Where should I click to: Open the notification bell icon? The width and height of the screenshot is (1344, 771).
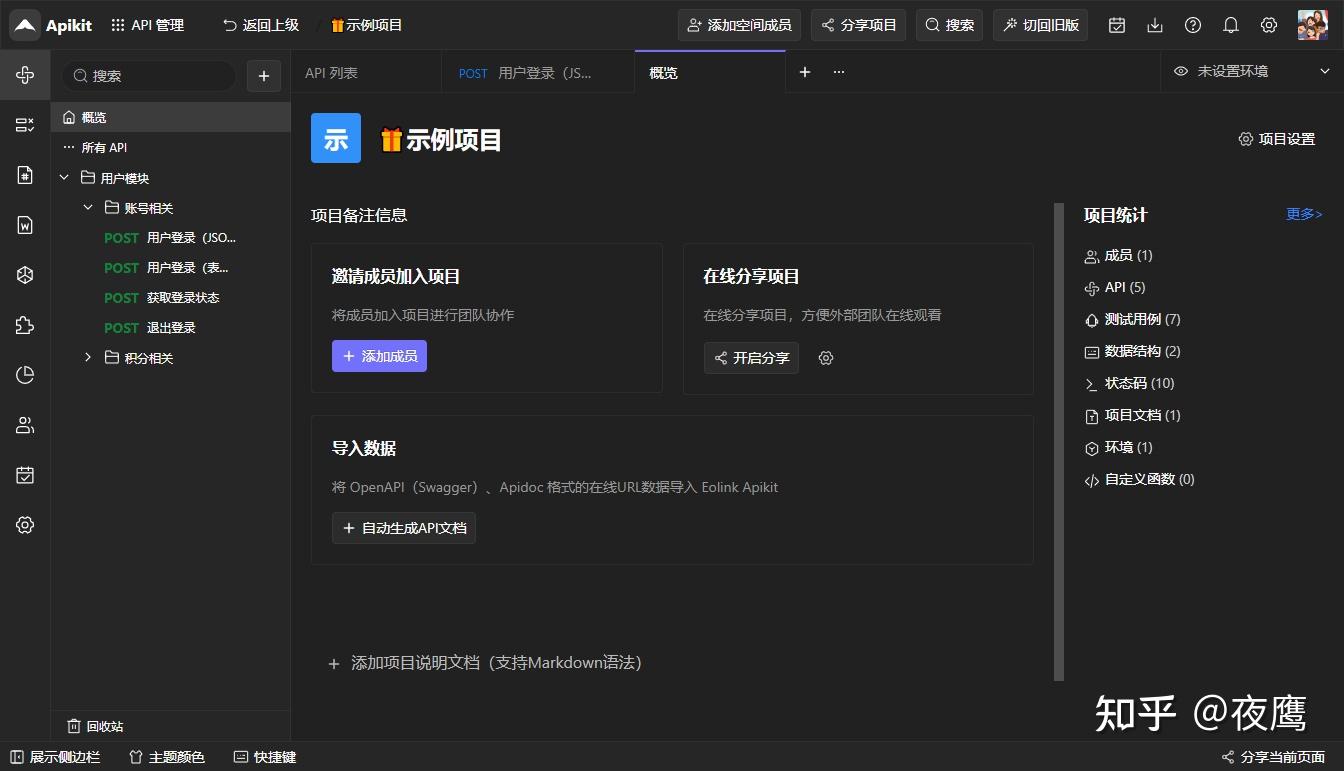pos(1231,25)
